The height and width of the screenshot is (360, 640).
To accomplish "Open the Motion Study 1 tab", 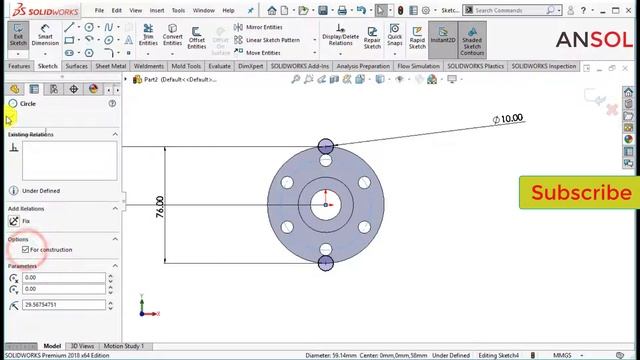I will coord(124,346).
